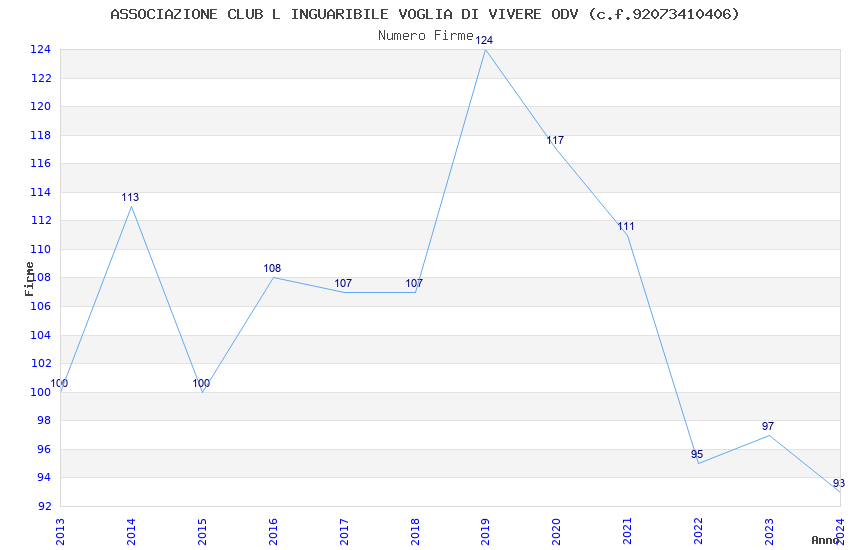
Task: Click the 'Numero Firme' subtitle
Action: coord(426,35)
